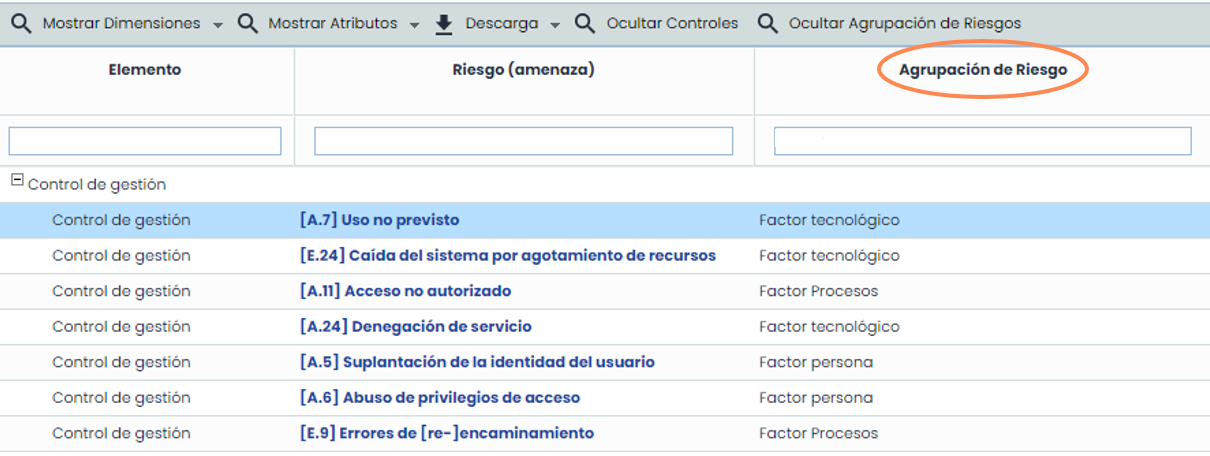
Task: Expand the Descarga dropdown arrow
Action: click(x=555, y=25)
